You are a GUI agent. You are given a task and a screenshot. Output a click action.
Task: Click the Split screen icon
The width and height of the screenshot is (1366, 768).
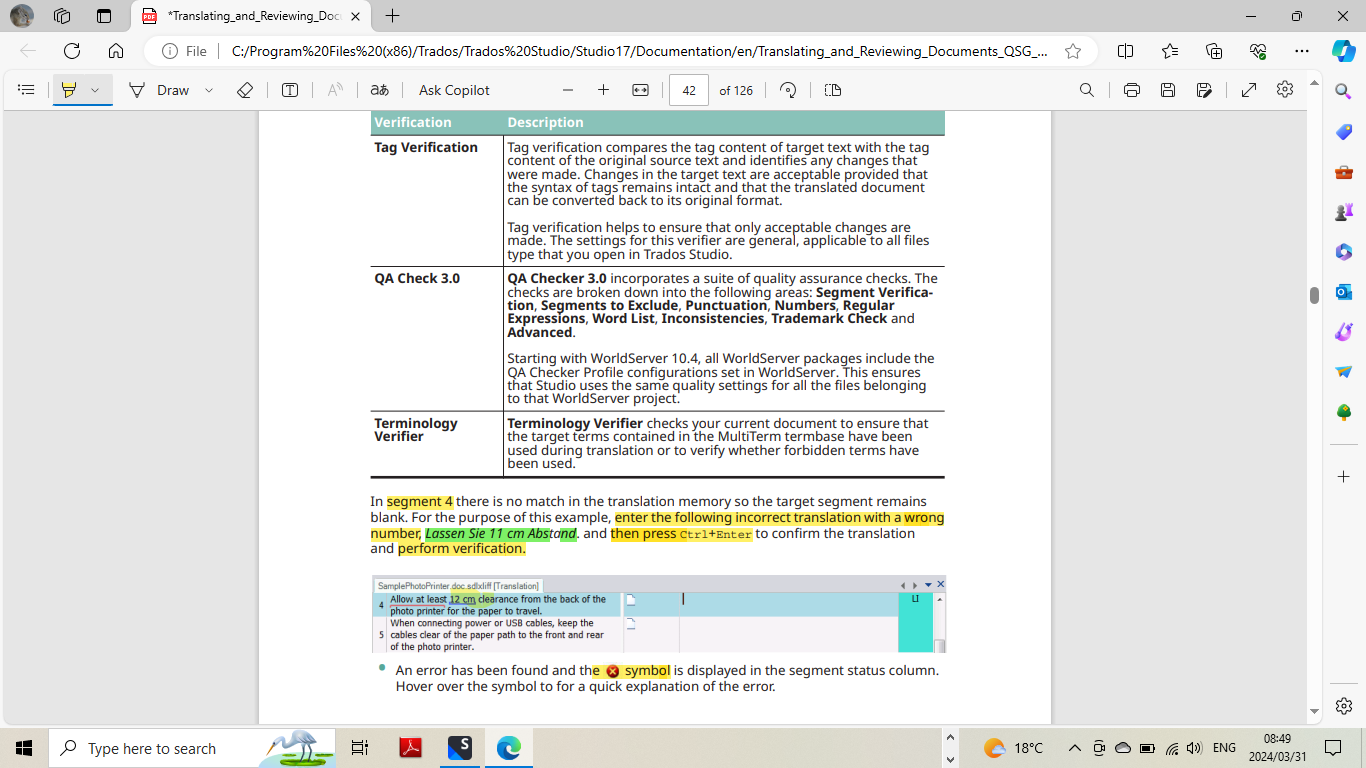pyautogui.click(x=1125, y=51)
